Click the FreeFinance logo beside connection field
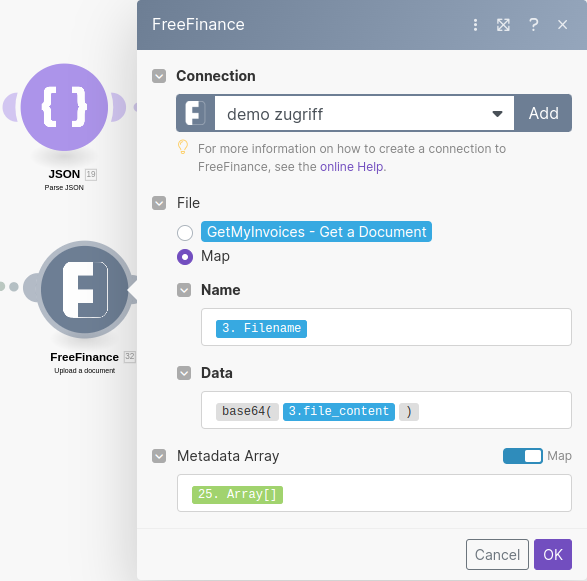587x581 pixels. [x=195, y=113]
